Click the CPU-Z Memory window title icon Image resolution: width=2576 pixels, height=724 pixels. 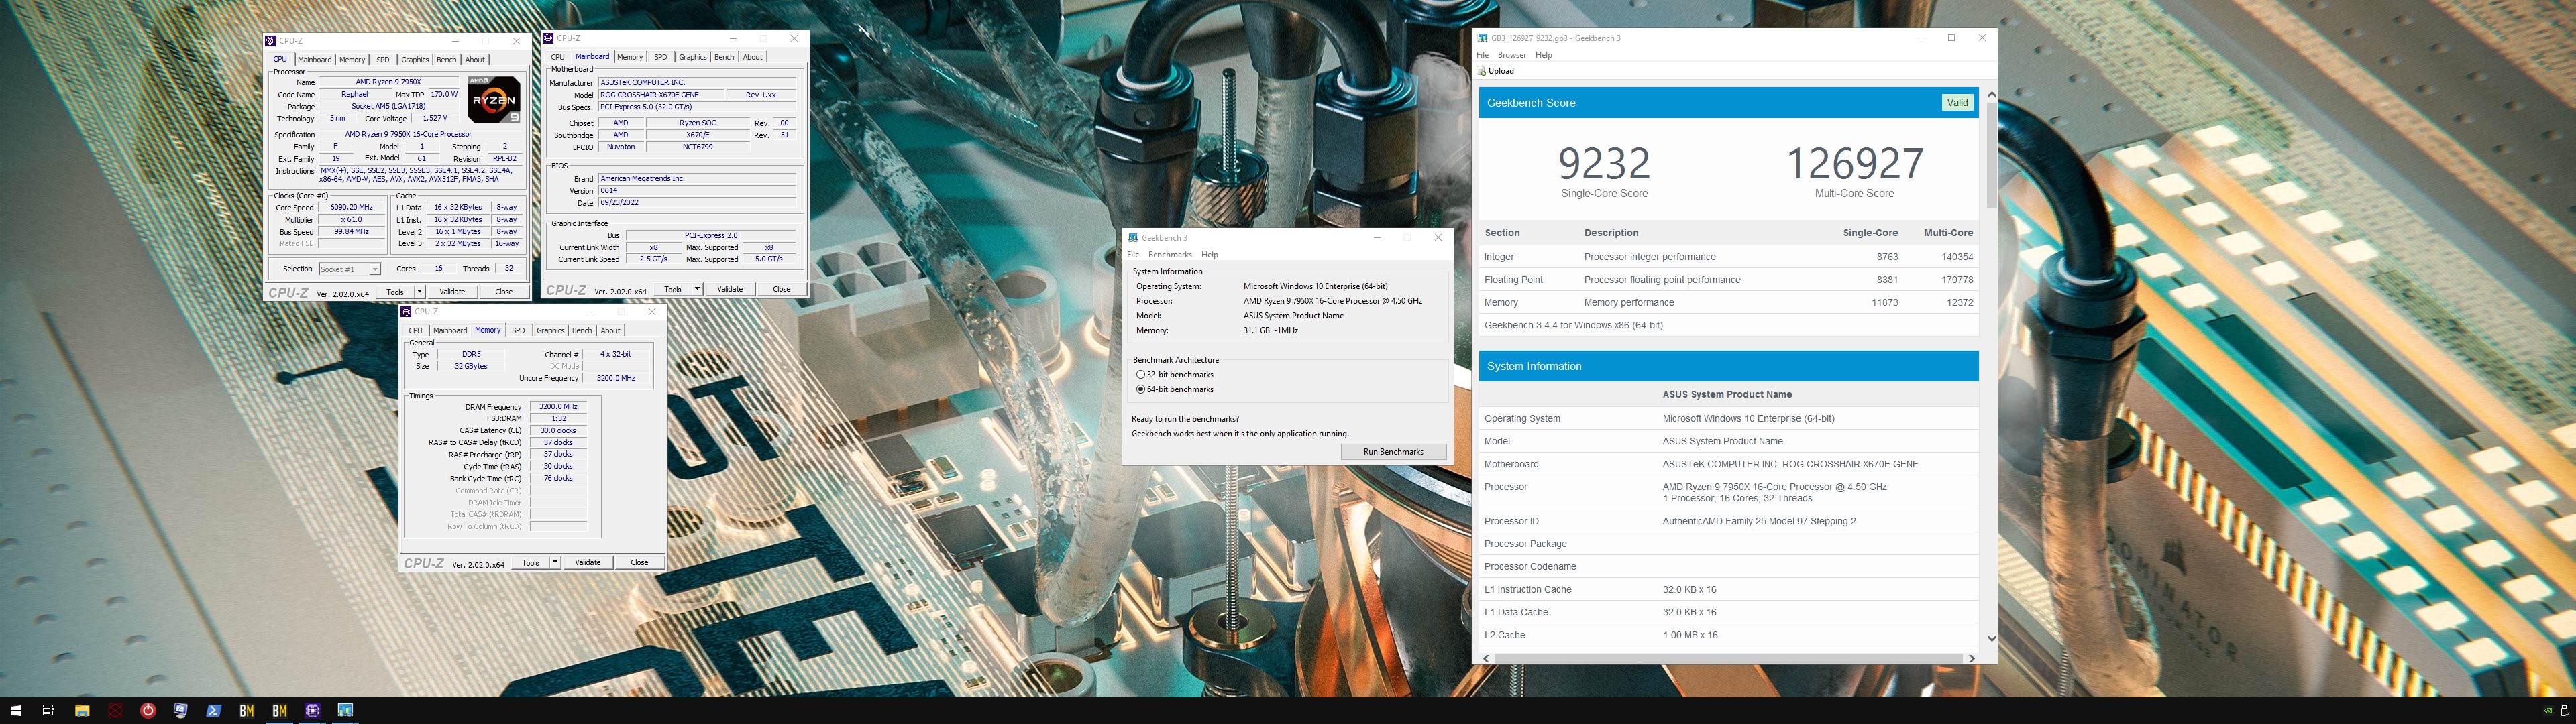tap(406, 312)
